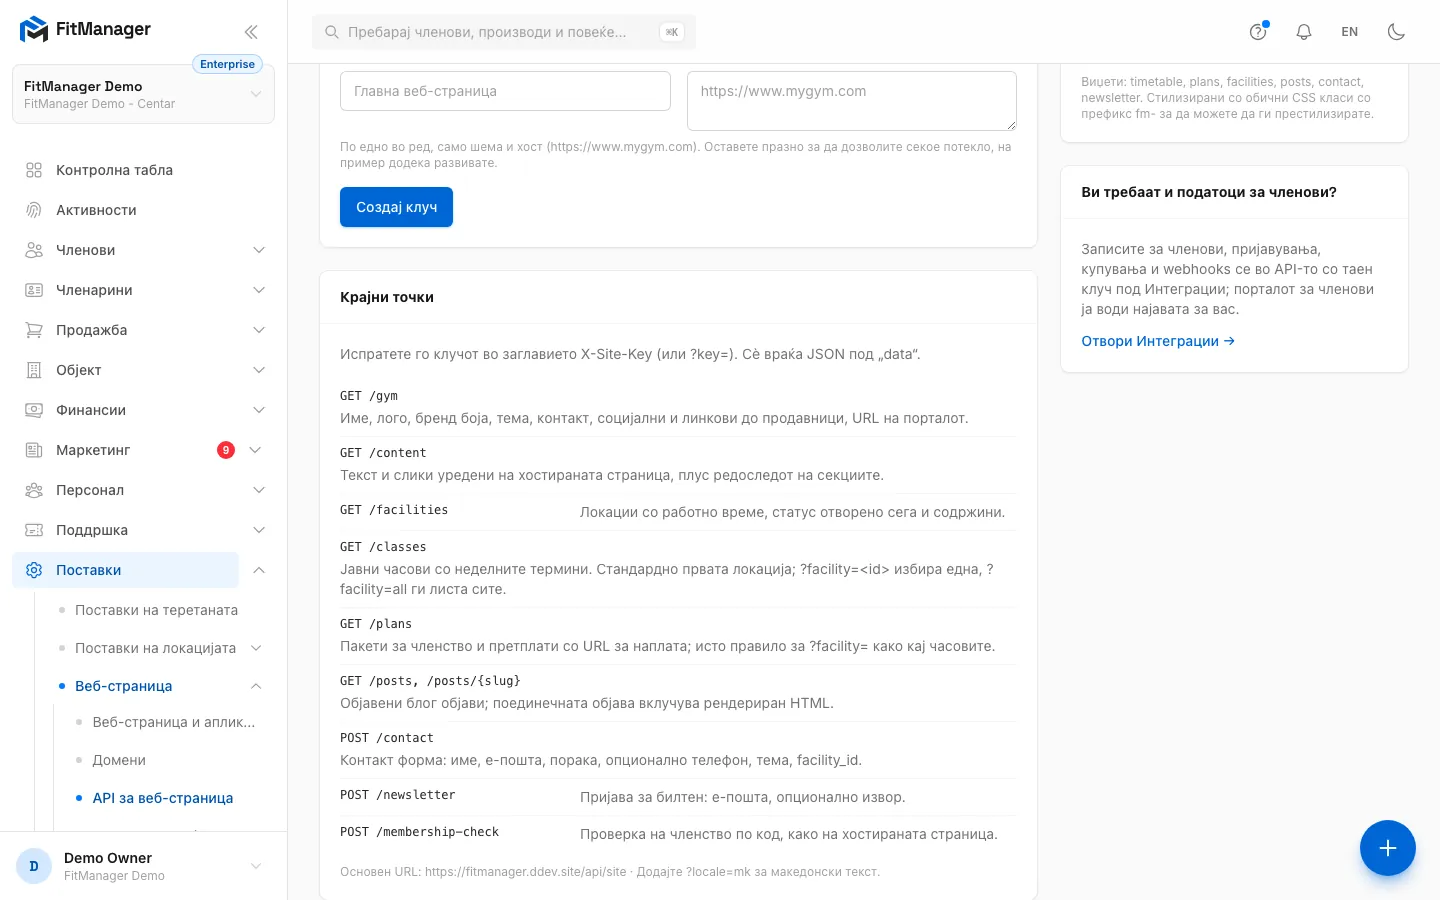1440x900 pixels.
Task: Select API за веб-страница menu item
Action: click(x=163, y=798)
